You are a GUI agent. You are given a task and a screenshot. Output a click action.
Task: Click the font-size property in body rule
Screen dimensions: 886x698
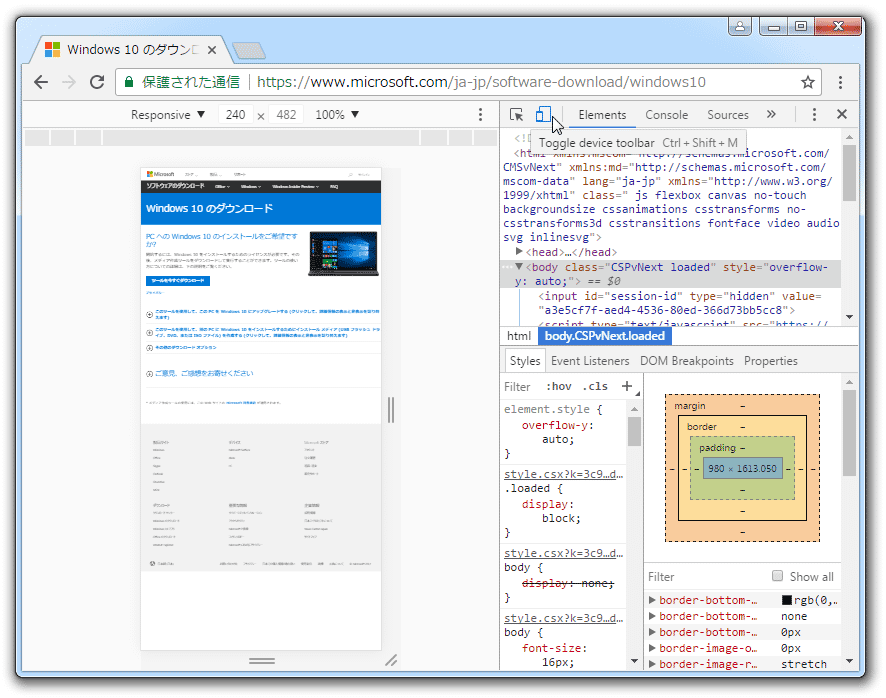click(x=554, y=648)
